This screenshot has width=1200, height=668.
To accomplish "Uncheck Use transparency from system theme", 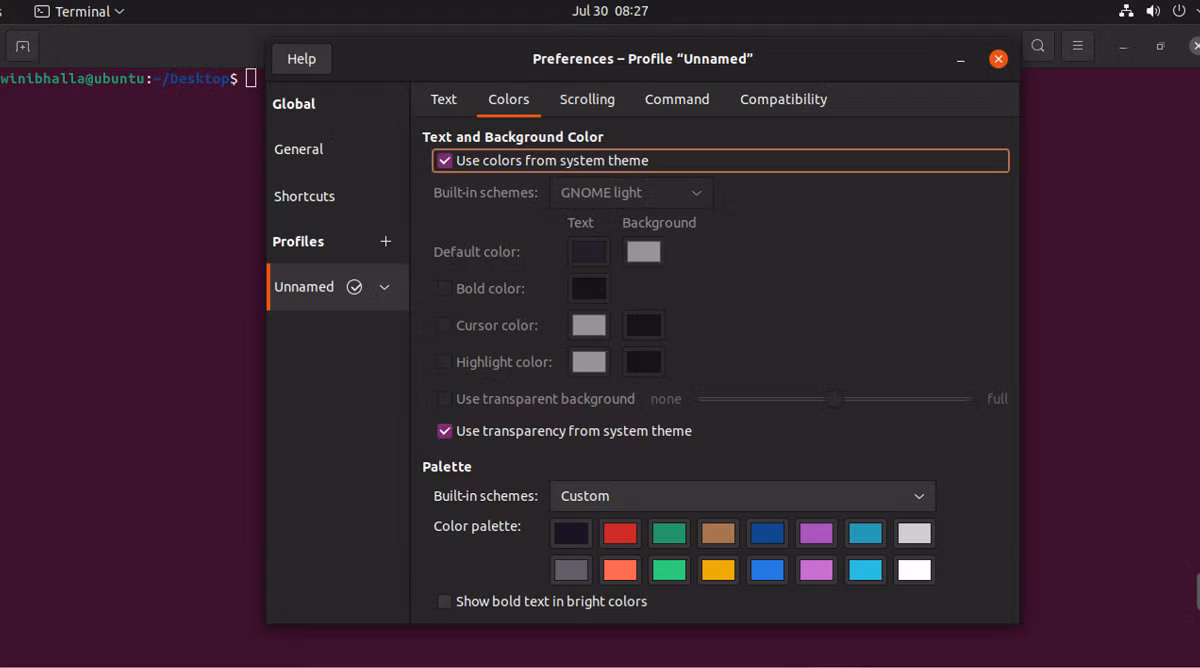I will tap(445, 431).
